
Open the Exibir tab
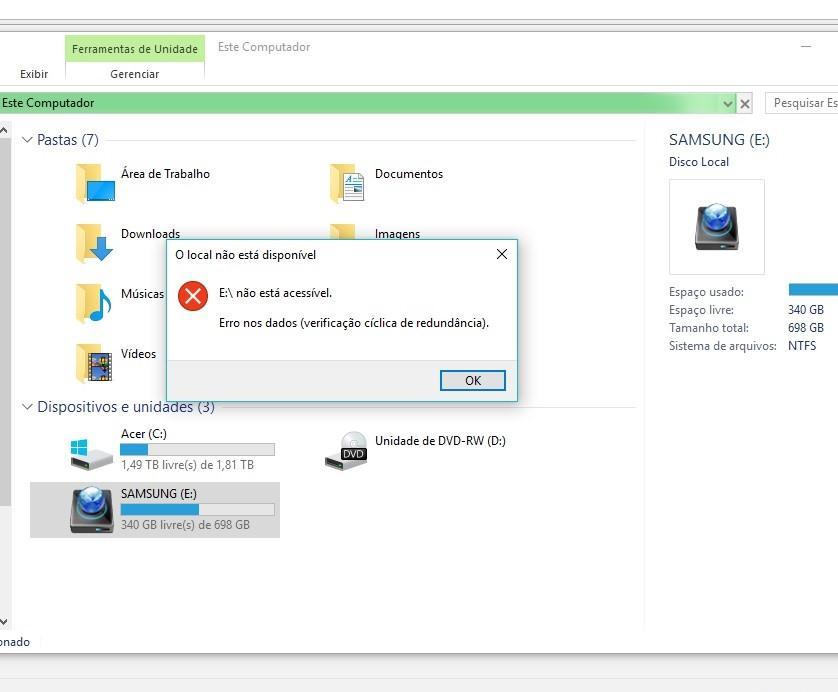34,74
